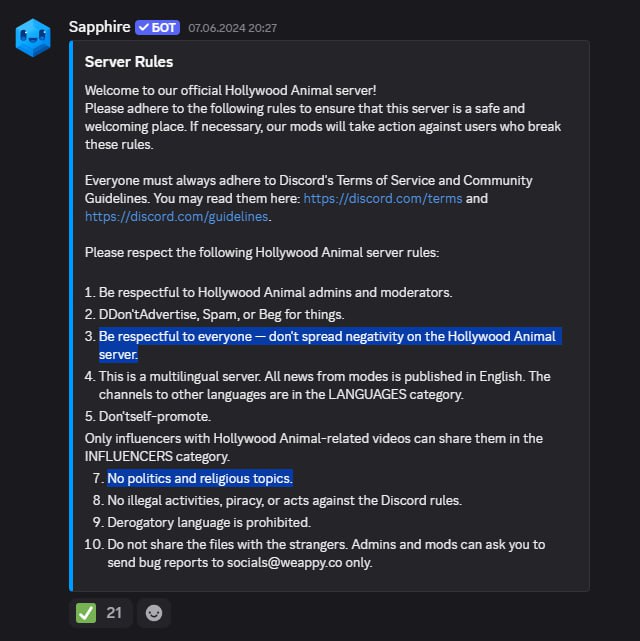Viewport: 640px width, 641px height.
Task: Toggle the green checkmark reaction
Action: coord(99,612)
